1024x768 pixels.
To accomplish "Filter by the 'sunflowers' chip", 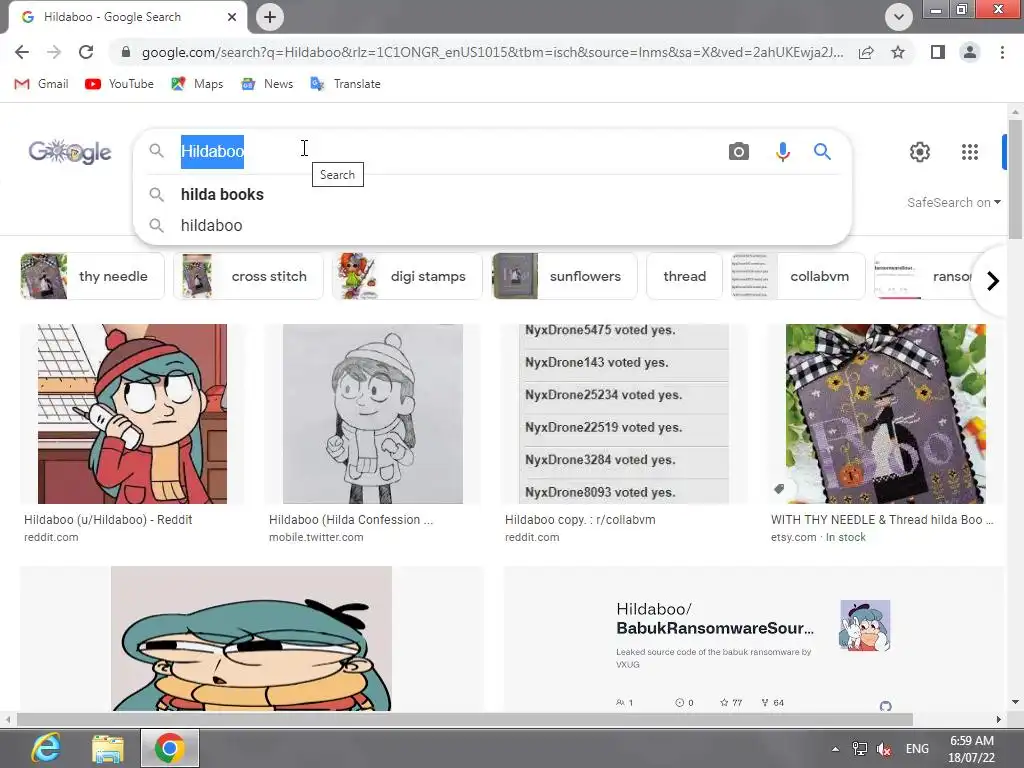I will (x=564, y=276).
